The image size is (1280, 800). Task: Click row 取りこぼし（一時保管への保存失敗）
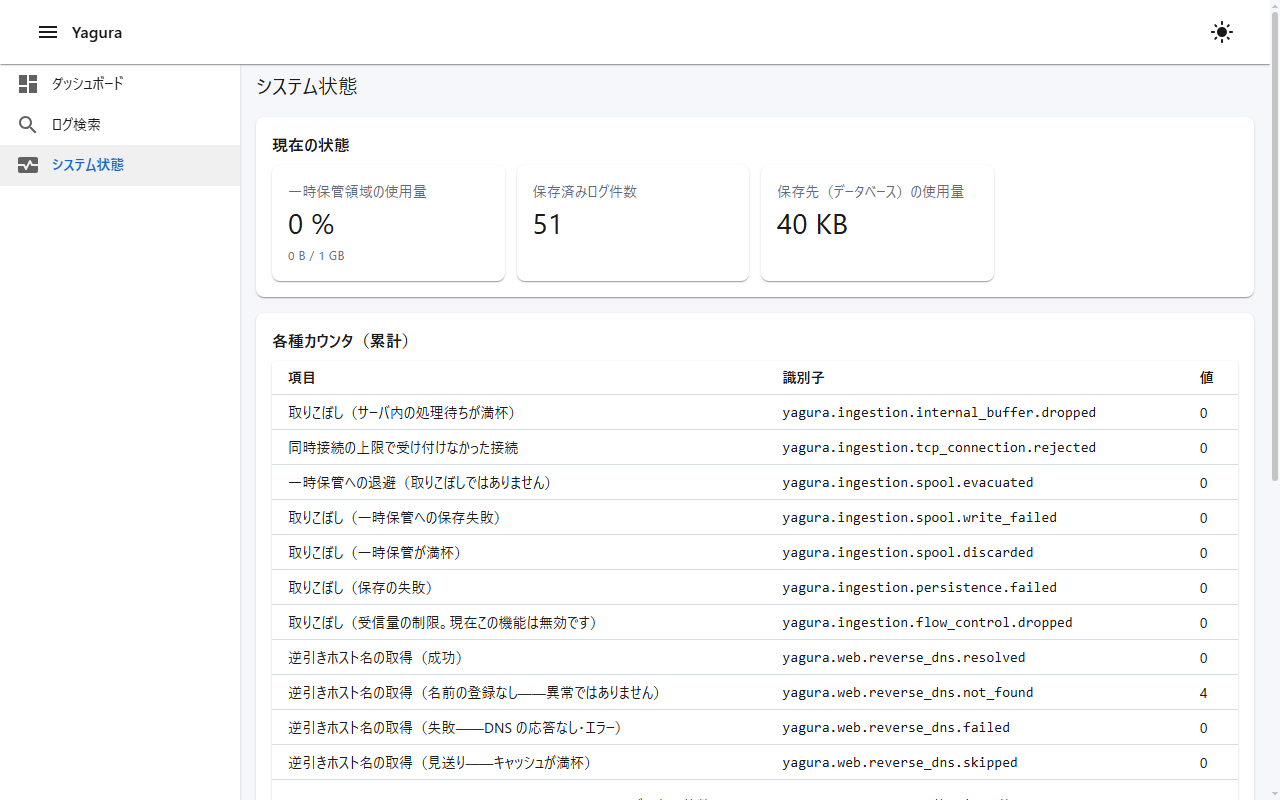[x=755, y=517]
